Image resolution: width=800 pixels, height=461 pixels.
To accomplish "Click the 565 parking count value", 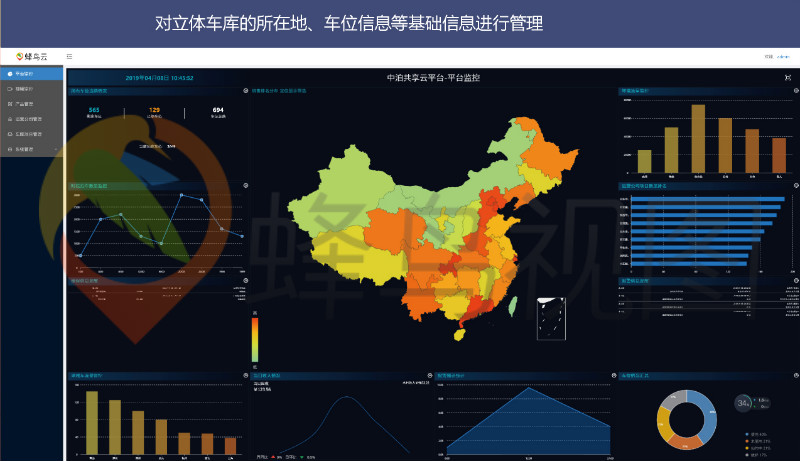I will coord(94,110).
